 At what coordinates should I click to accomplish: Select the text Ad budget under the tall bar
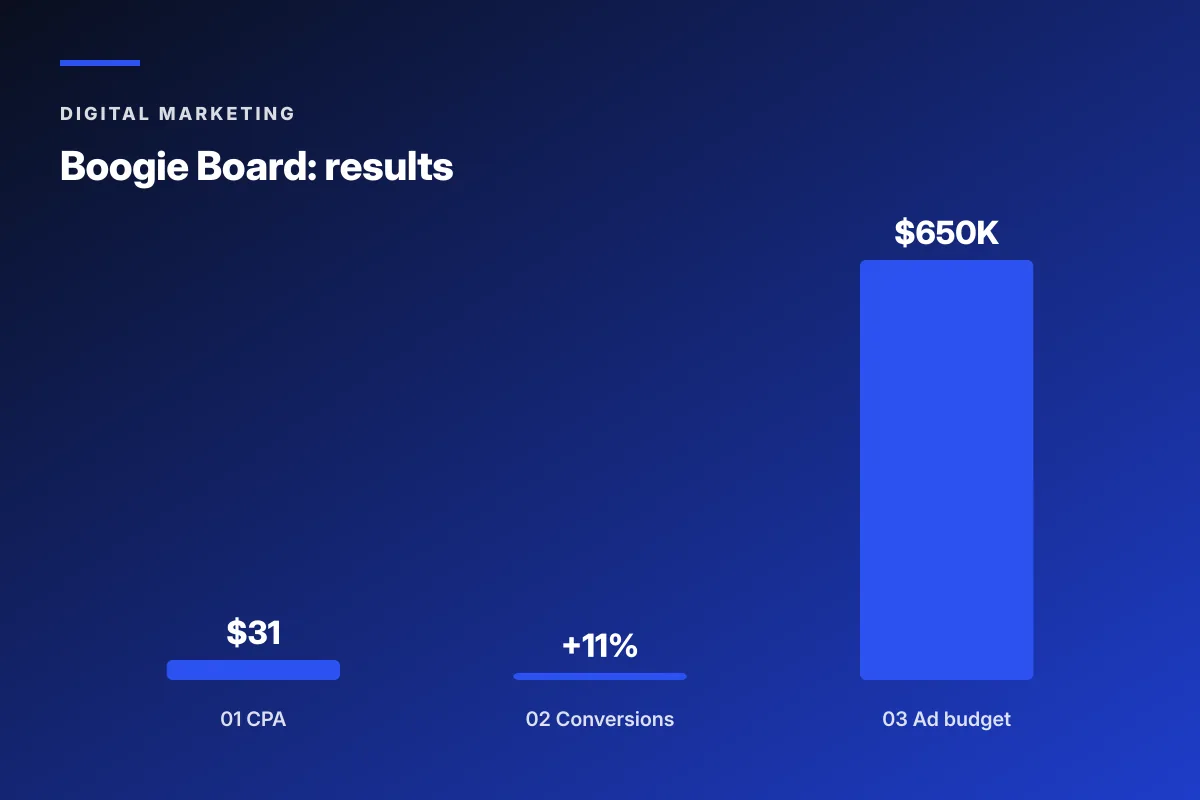tap(962, 719)
